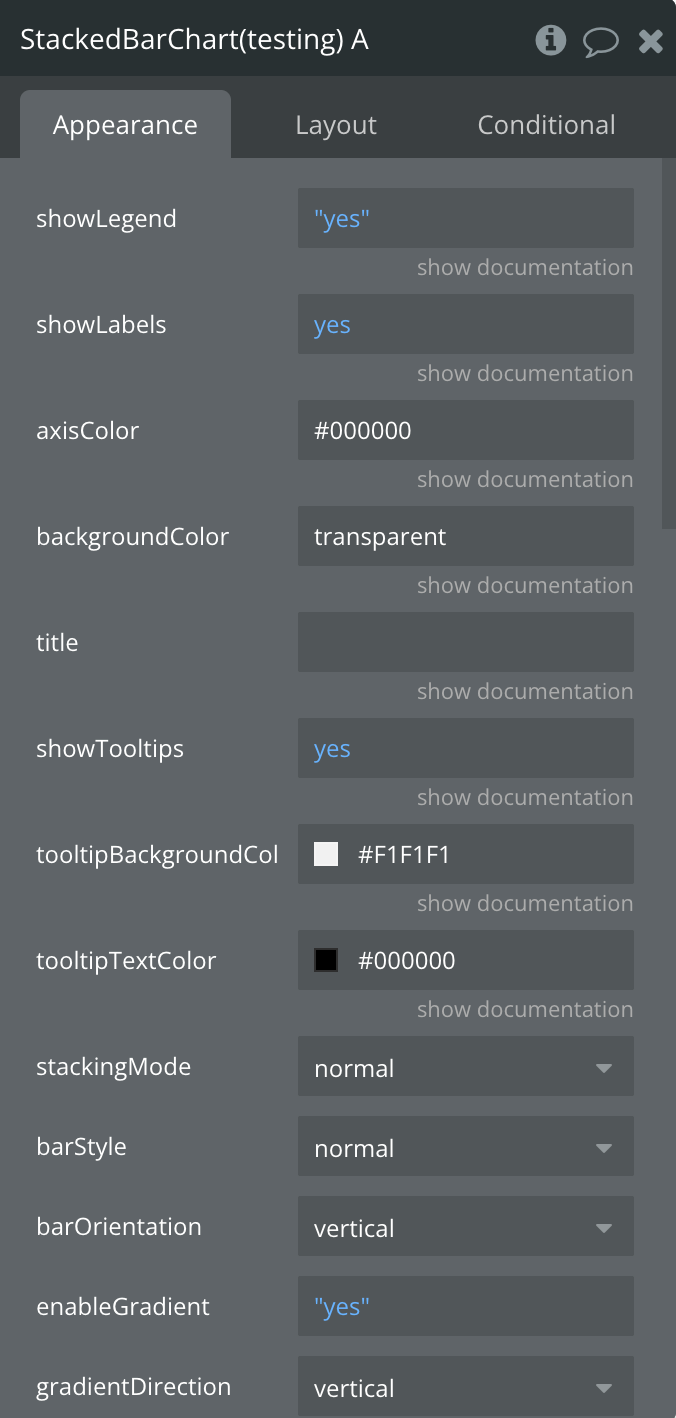The image size is (676, 1418).
Task: Open the comment bubble icon
Action: 600,41
